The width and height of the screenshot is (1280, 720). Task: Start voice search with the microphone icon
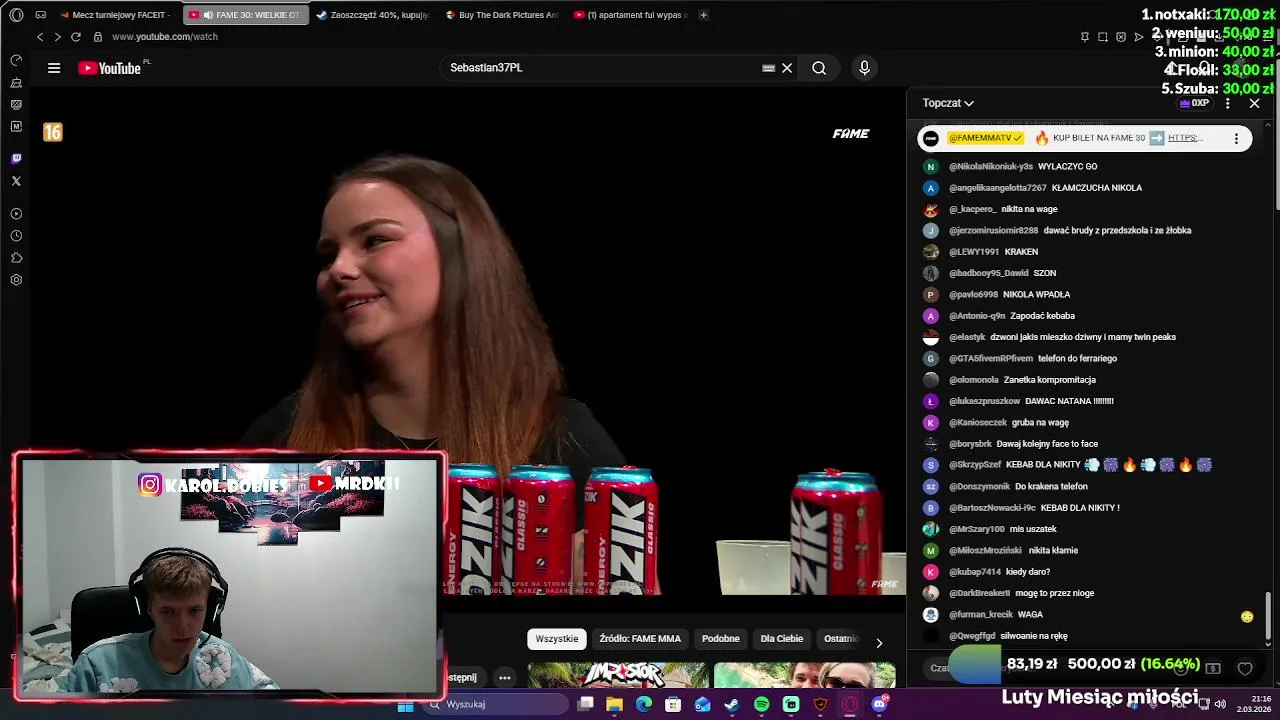(x=865, y=68)
